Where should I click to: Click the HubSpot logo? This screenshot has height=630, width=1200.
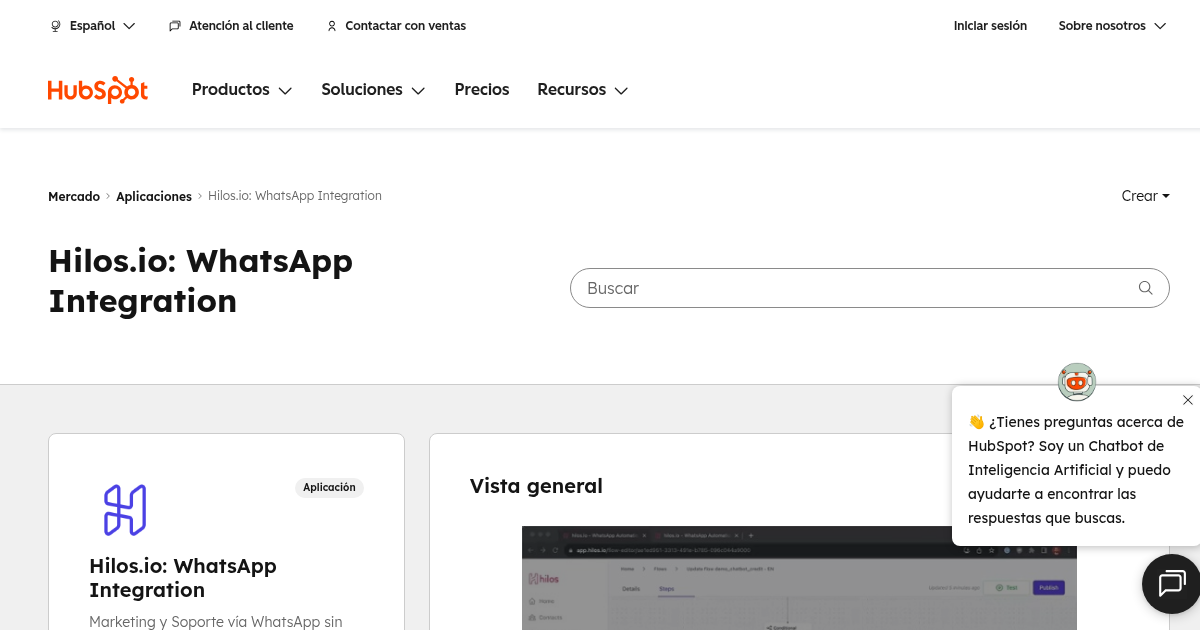click(98, 90)
